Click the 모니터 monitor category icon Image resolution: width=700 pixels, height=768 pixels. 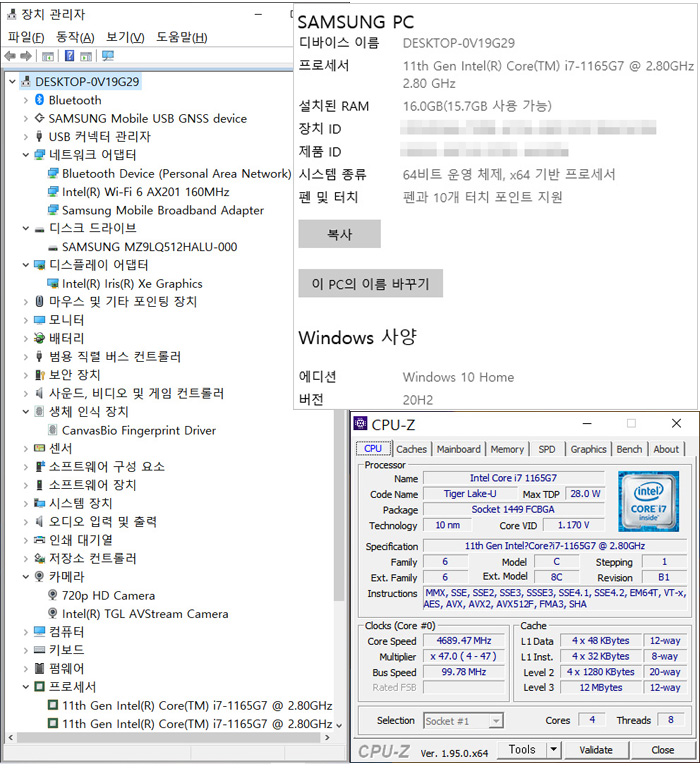(40, 320)
